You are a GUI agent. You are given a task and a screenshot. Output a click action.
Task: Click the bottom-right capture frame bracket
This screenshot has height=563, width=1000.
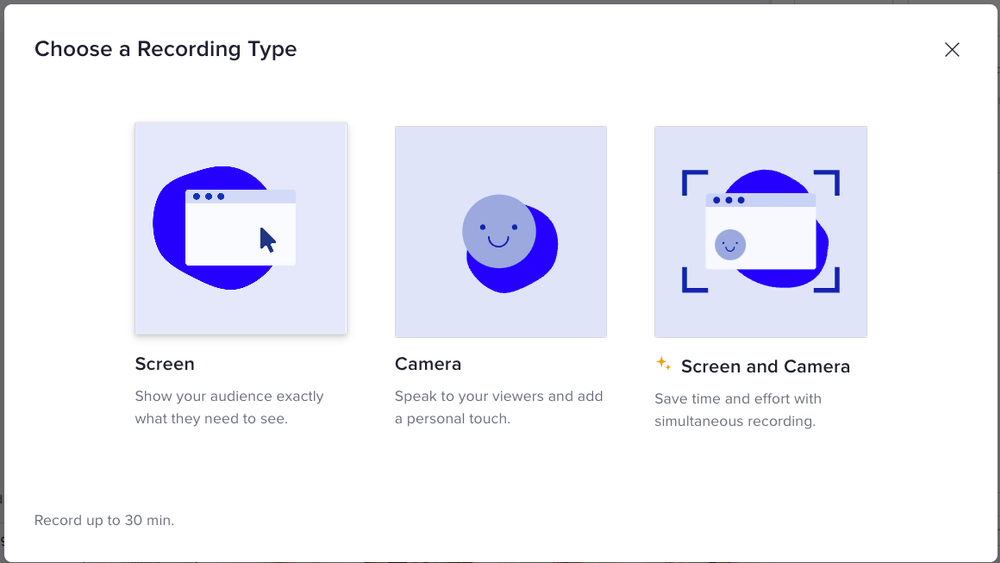click(827, 280)
